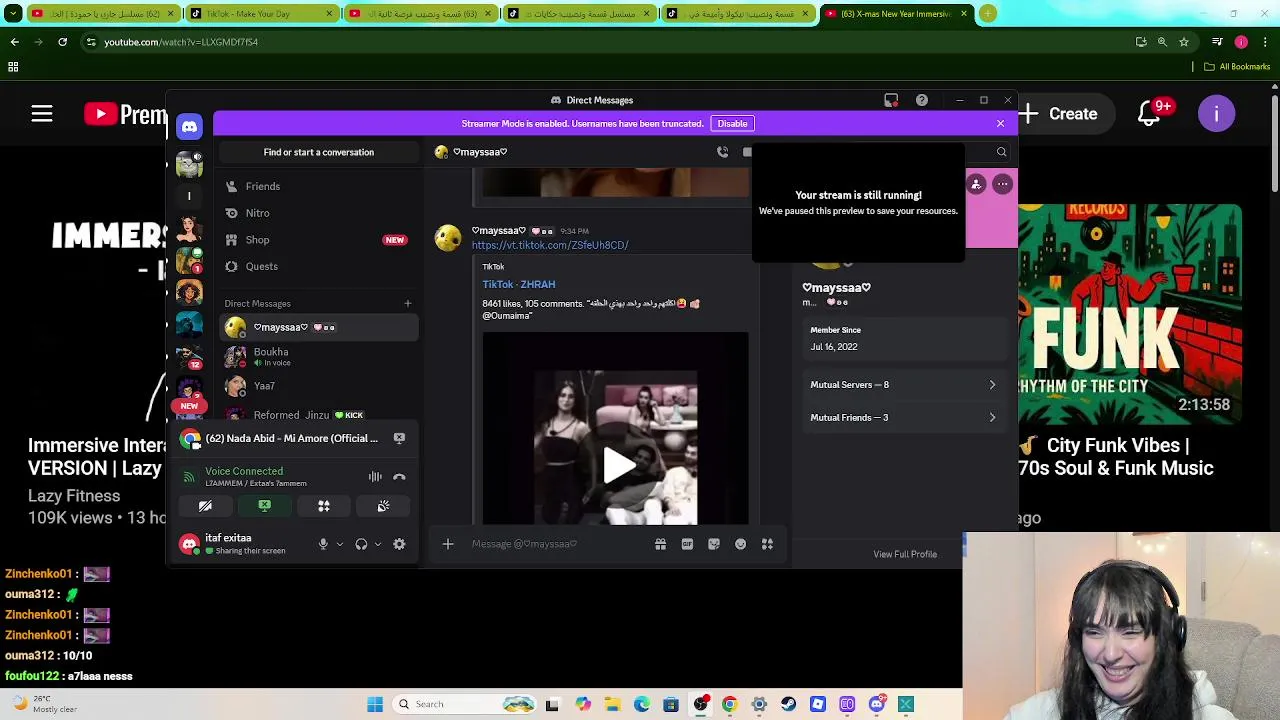Open Discord home direct messages icon

pos(189,127)
